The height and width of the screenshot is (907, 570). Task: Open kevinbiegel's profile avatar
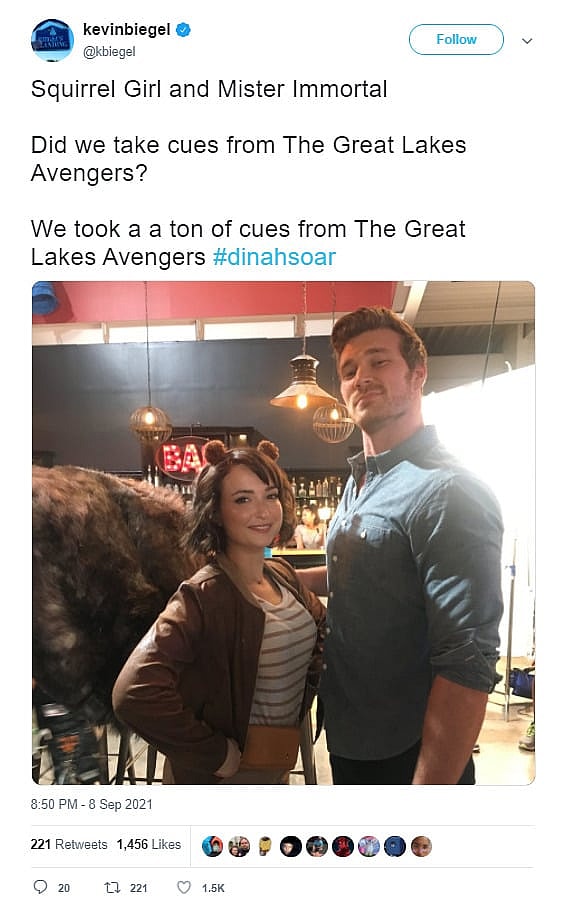(x=52, y=40)
